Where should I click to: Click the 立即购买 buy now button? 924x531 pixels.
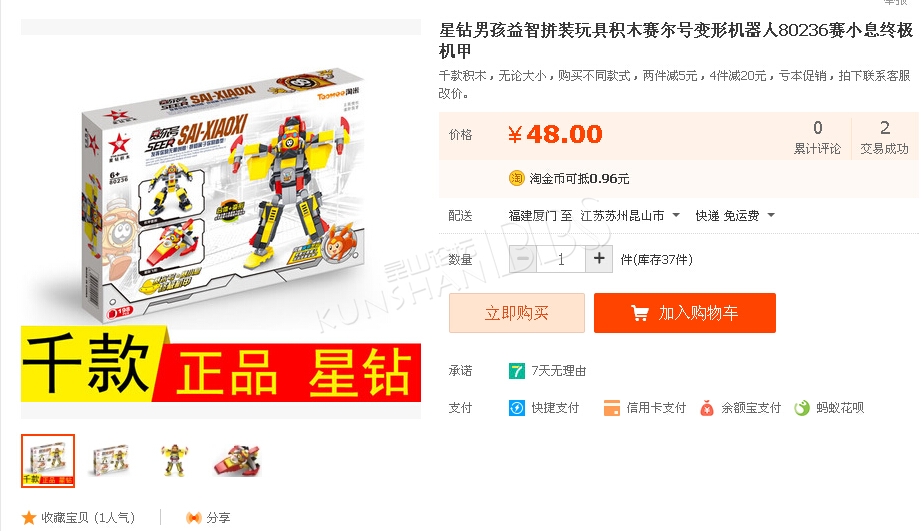(x=517, y=313)
